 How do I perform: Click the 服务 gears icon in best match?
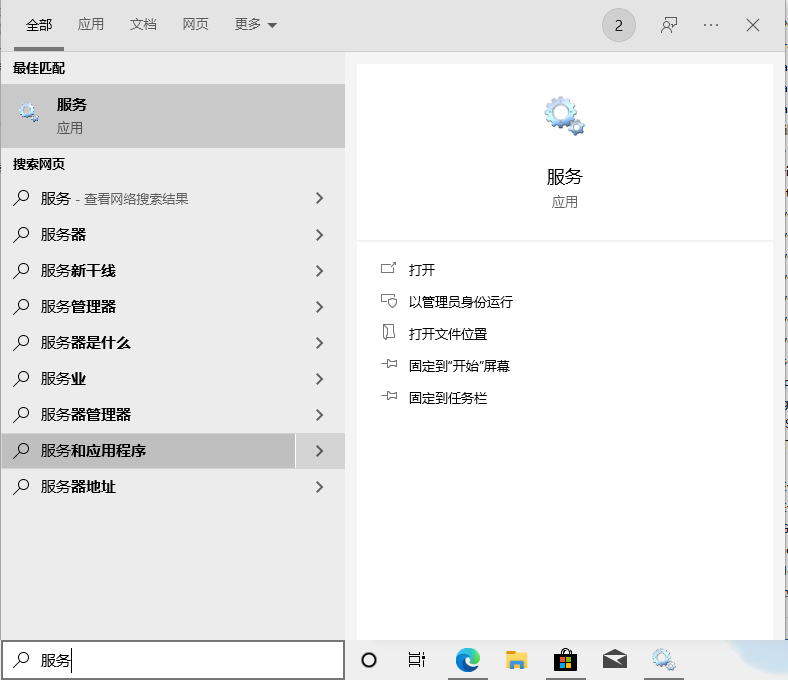tap(29, 112)
